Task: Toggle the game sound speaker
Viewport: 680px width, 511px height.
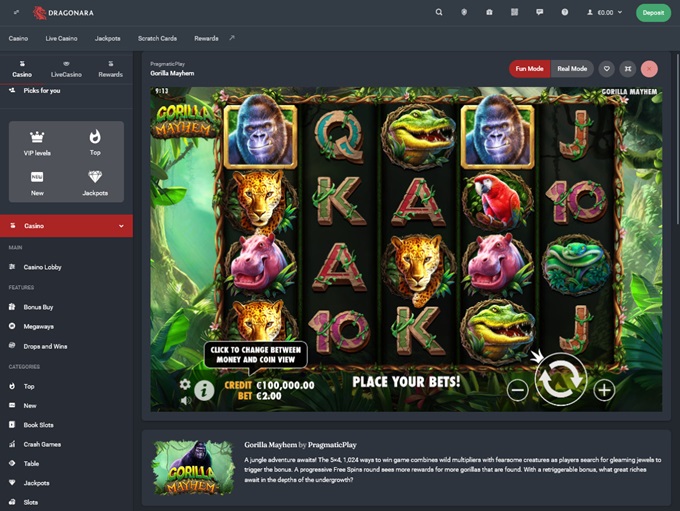Action: 185,400
